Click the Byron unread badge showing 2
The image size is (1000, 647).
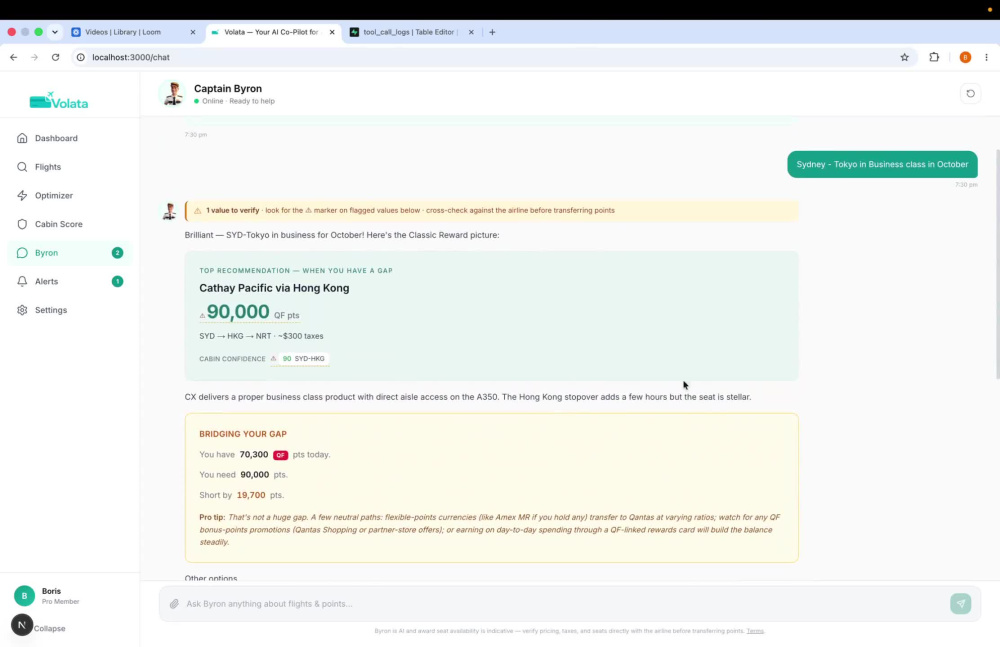pyautogui.click(x=117, y=253)
